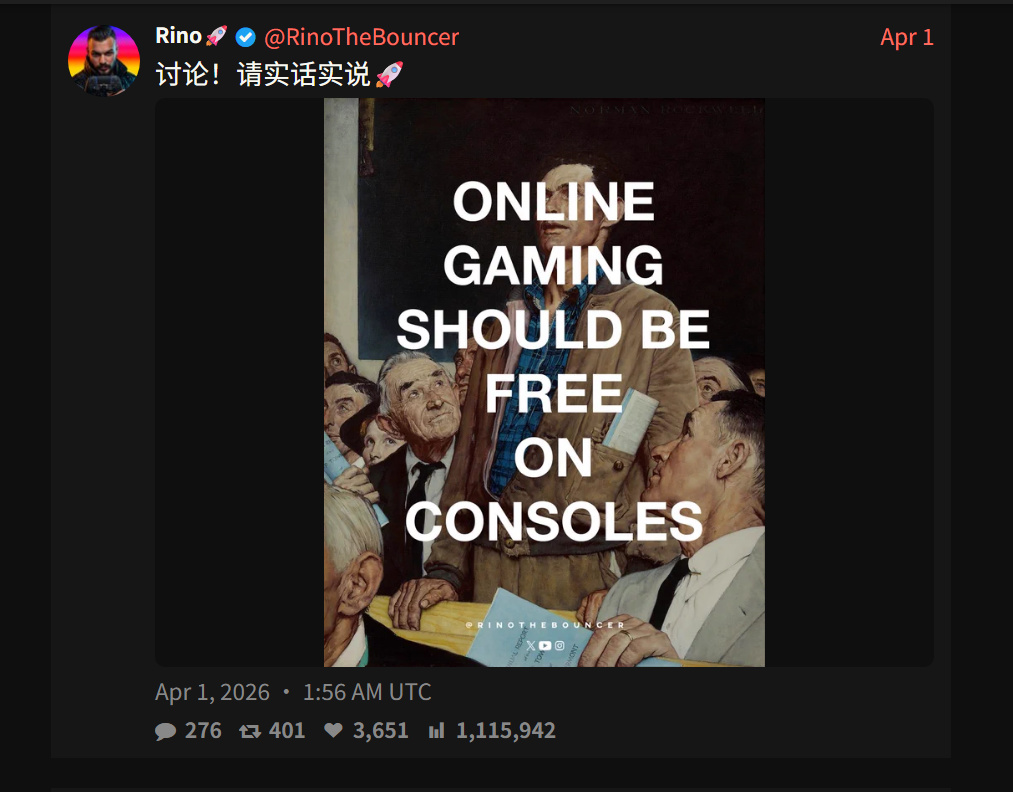This screenshot has width=1013, height=792.
Task: Click the Apr 1, 2026 1:56 AM timestamp
Action: pos(293,692)
